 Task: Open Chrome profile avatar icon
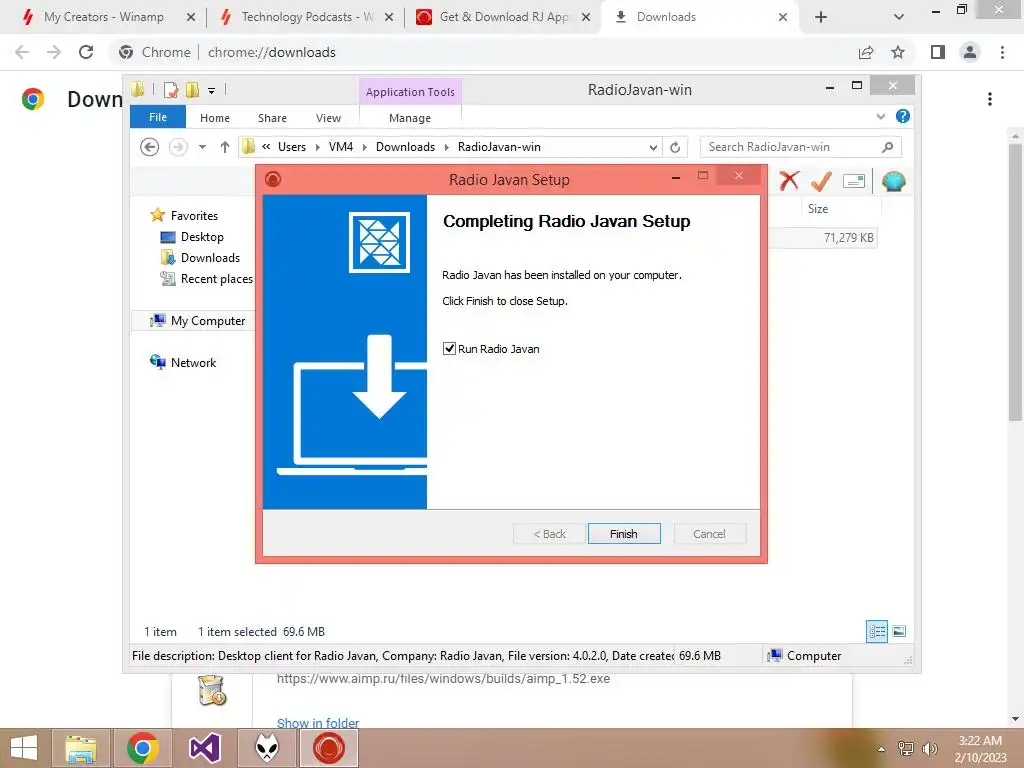[x=970, y=52]
